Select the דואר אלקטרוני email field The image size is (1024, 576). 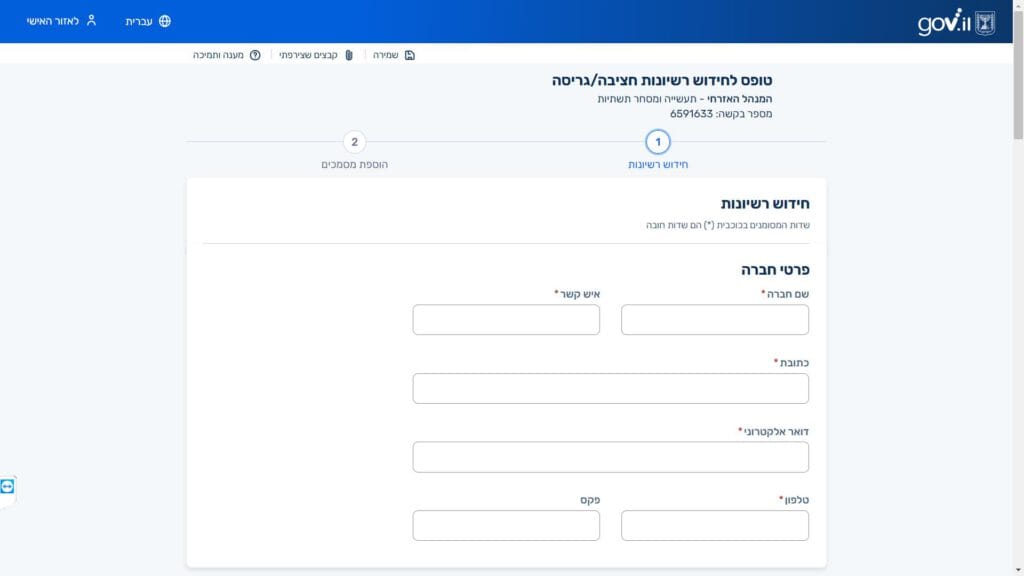(x=610, y=457)
